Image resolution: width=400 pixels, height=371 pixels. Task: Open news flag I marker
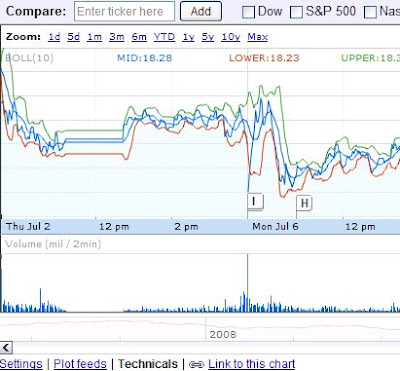(255, 201)
